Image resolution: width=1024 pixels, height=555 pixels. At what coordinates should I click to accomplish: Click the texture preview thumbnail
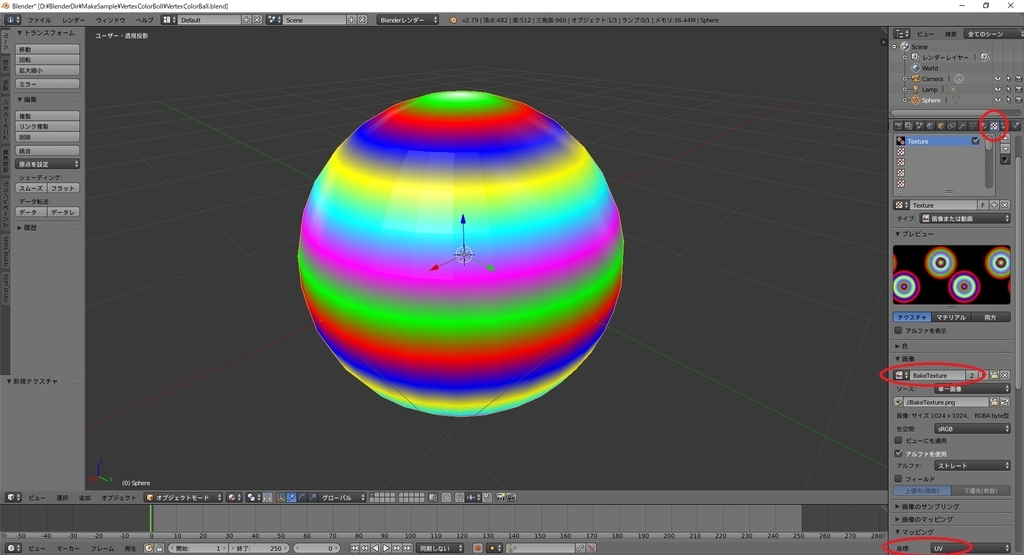952,274
